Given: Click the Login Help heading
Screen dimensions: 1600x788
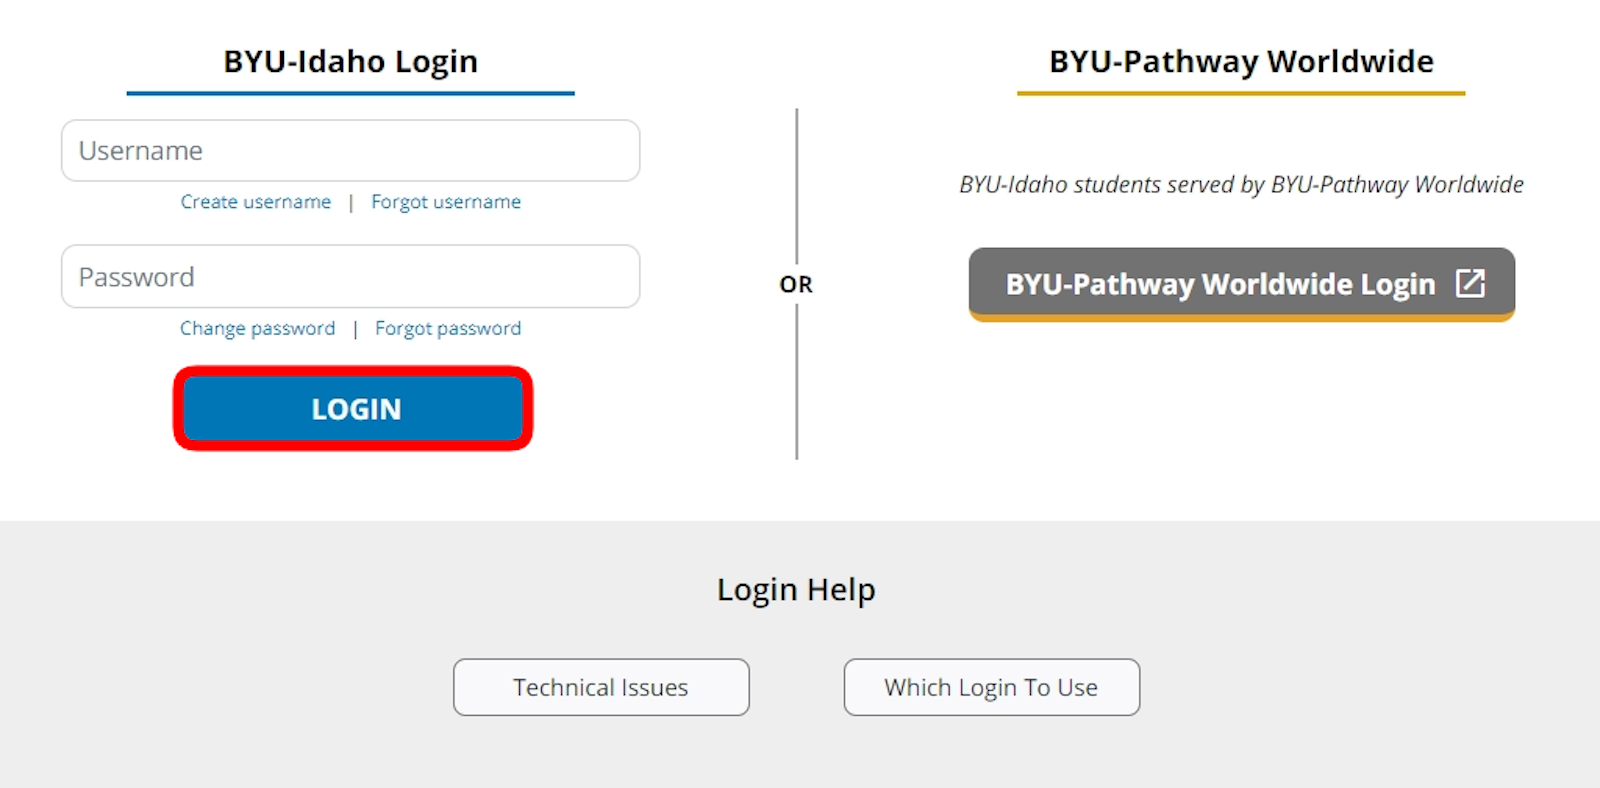Looking at the screenshot, I should pos(796,589).
